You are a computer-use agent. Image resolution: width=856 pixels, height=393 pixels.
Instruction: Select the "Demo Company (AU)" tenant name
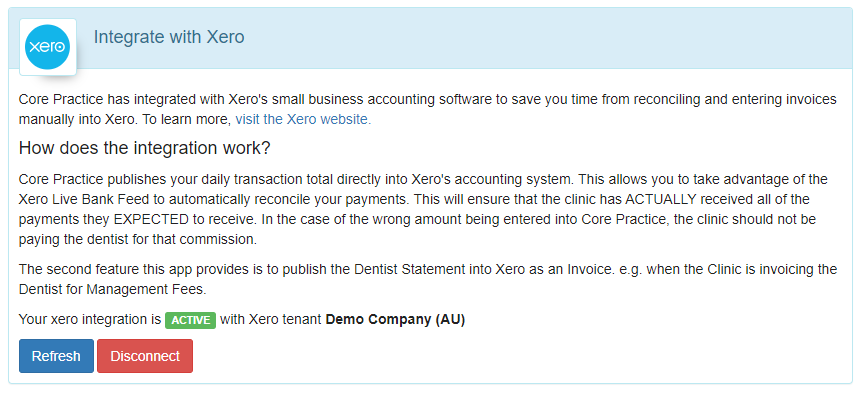click(395, 319)
